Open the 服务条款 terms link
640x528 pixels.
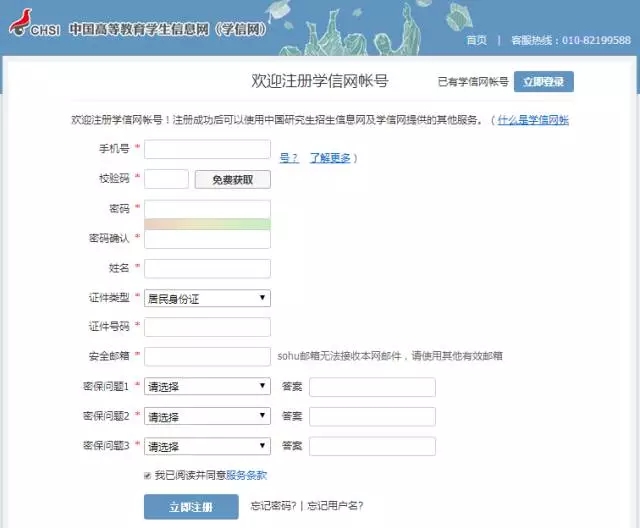coord(247,476)
